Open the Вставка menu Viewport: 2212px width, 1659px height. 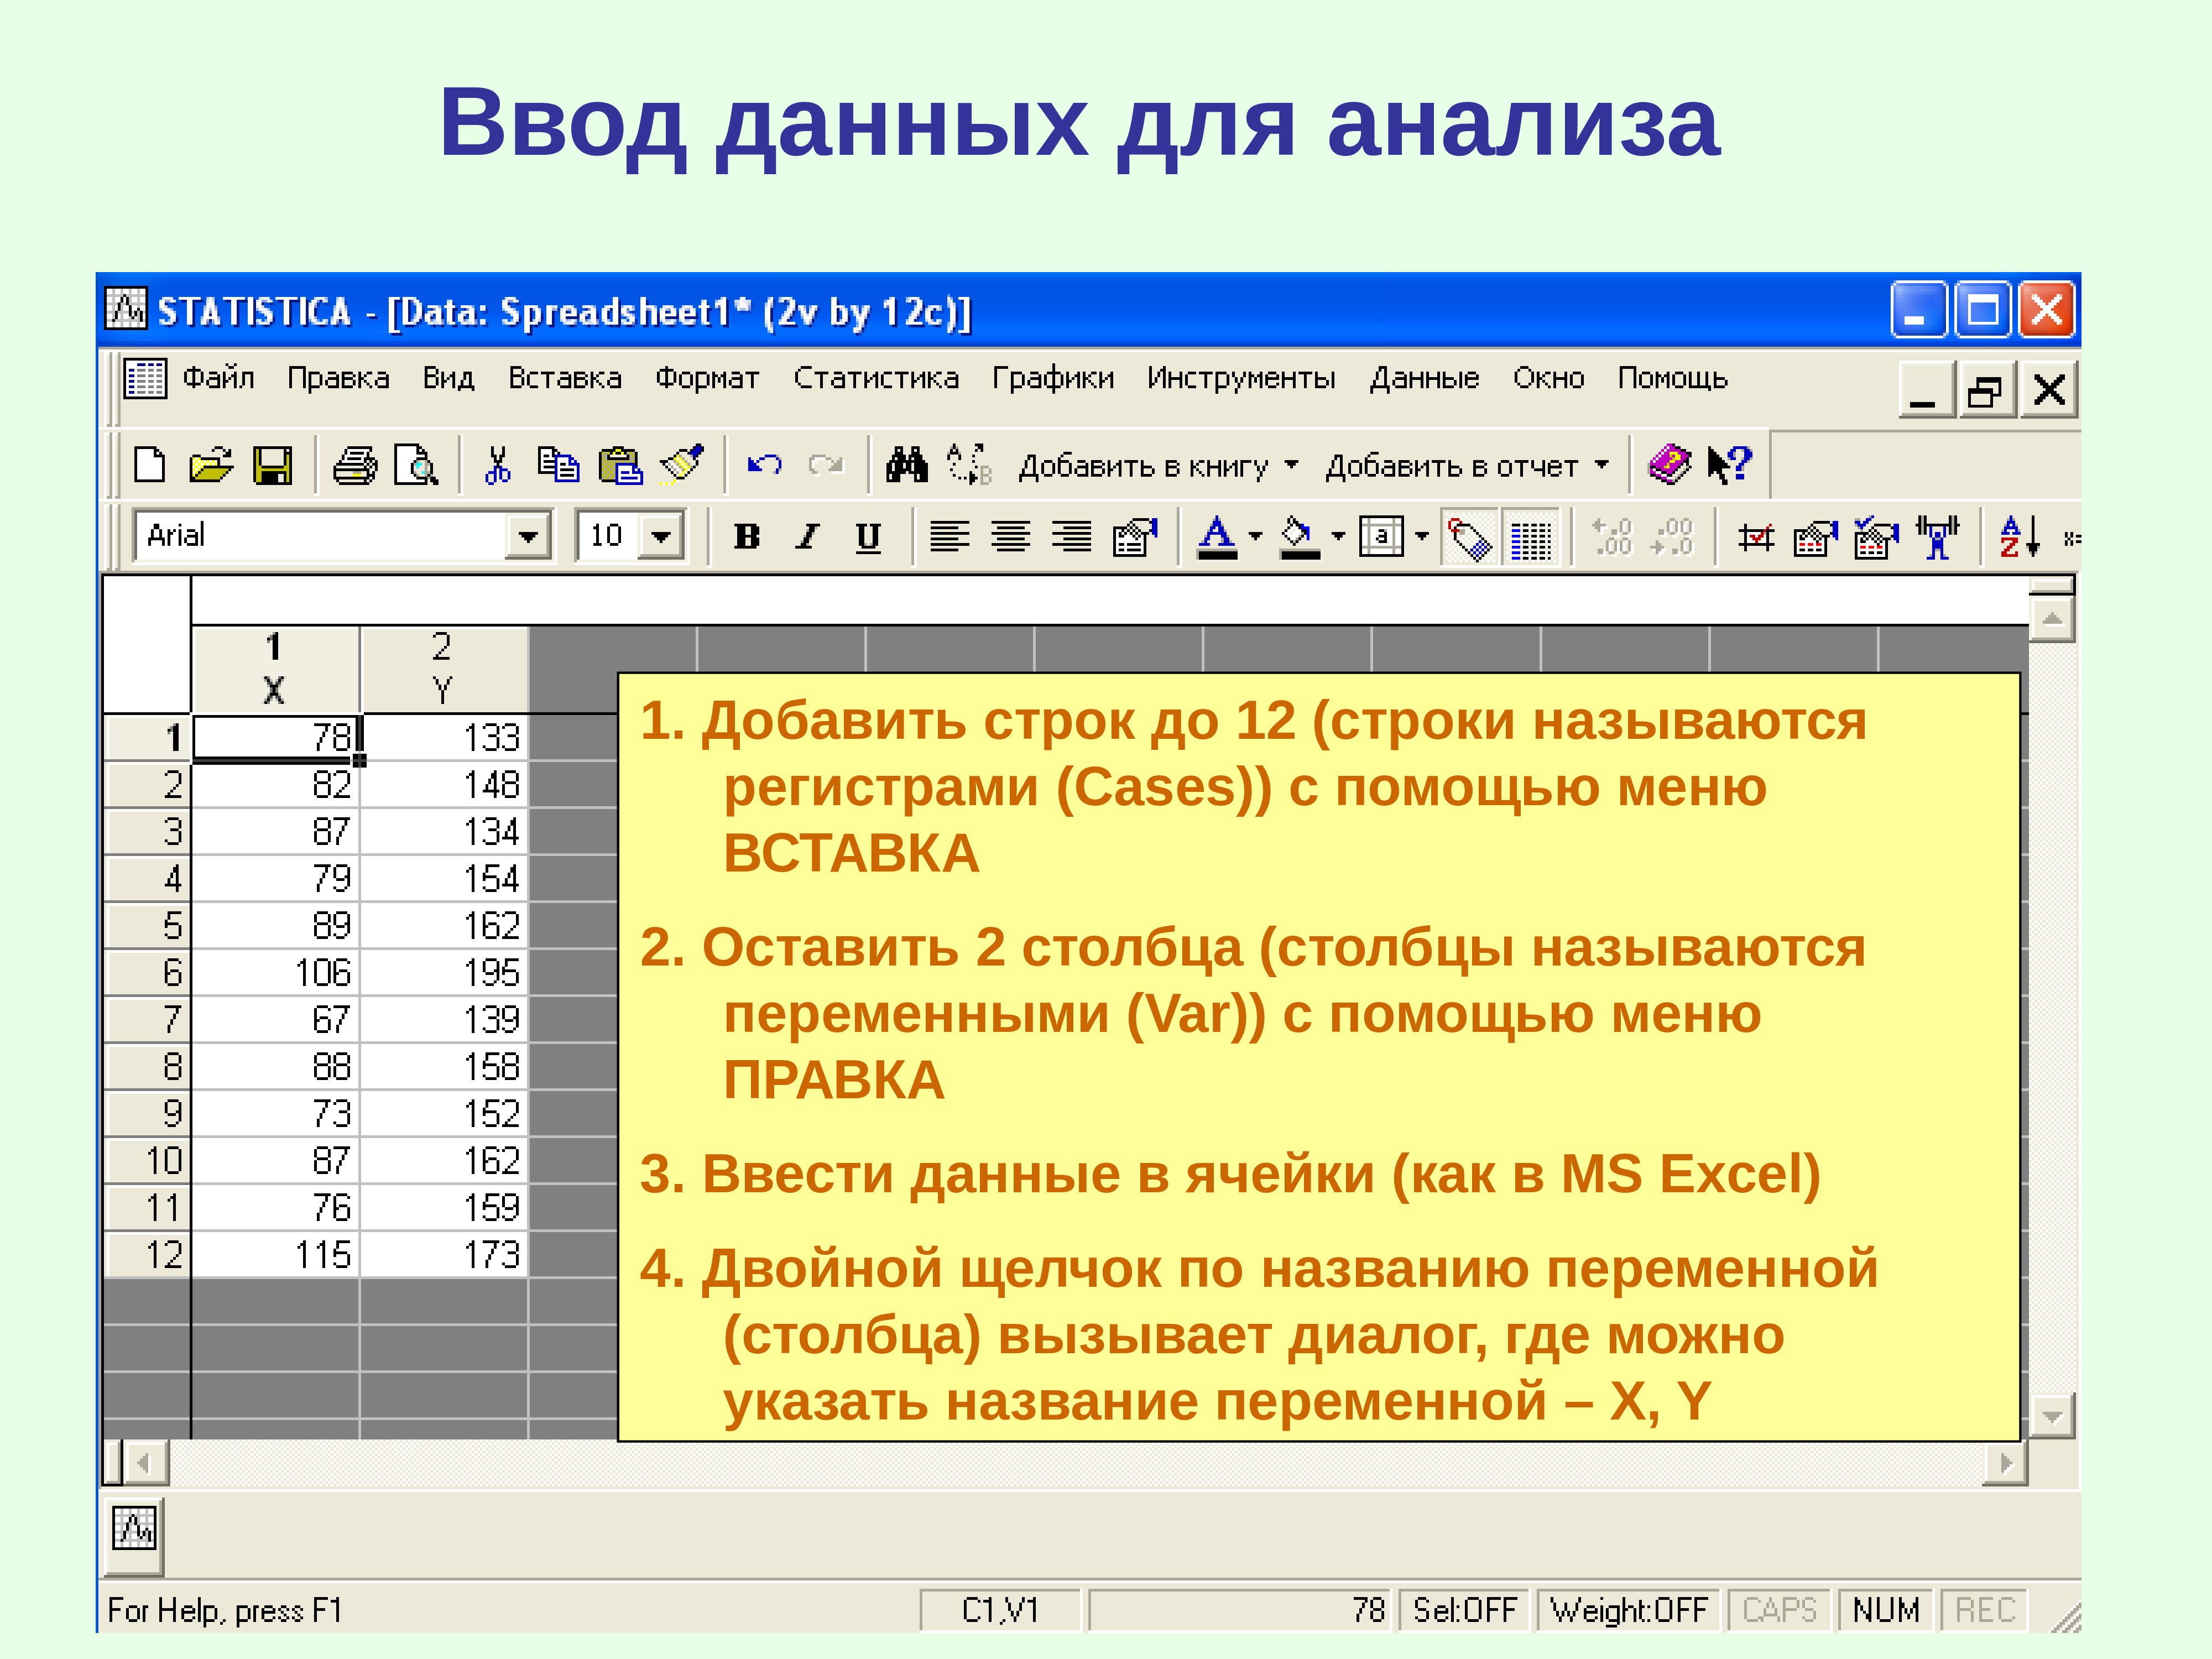click(564, 378)
